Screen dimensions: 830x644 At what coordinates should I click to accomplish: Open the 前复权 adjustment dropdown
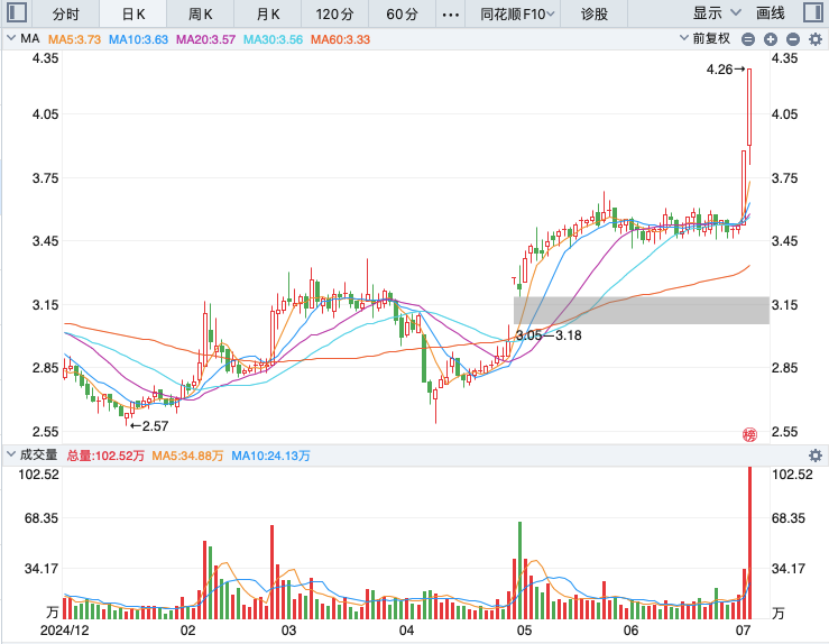coord(705,39)
